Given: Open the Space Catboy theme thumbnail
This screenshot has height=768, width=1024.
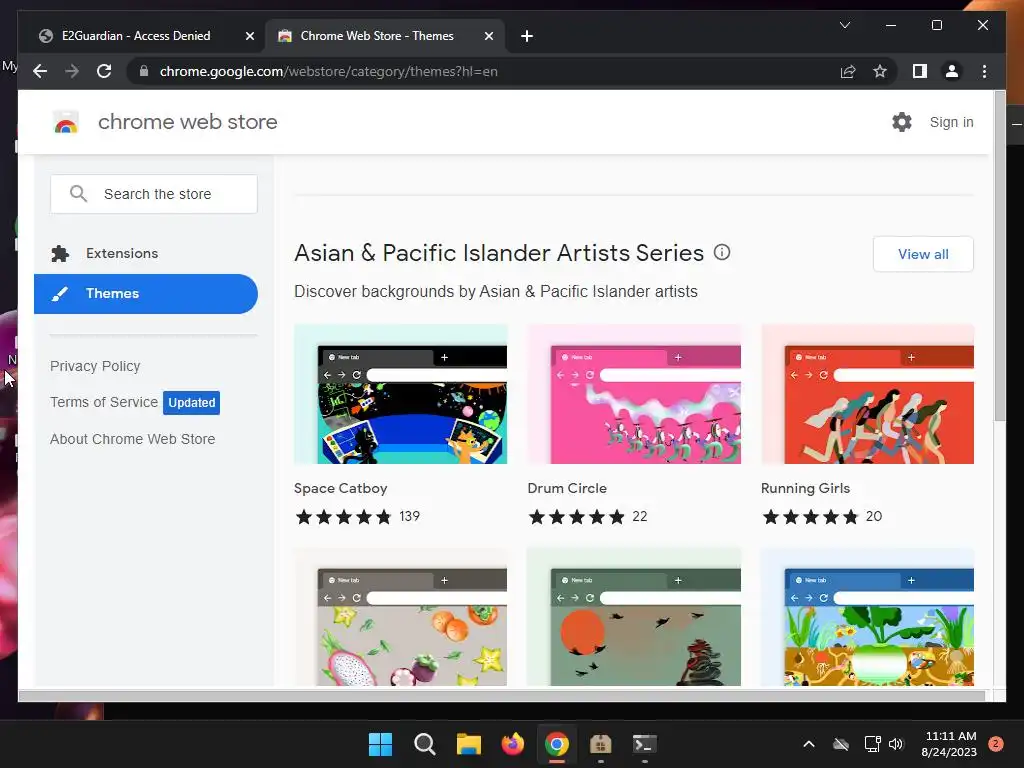Looking at the screenshot, I should pyautogui.click(x=400, y=394).
